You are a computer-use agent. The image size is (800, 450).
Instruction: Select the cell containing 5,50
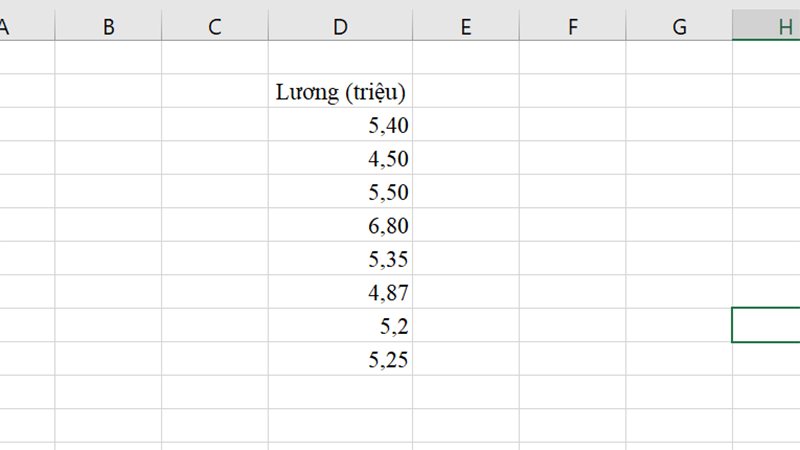[x=340, y=191]
